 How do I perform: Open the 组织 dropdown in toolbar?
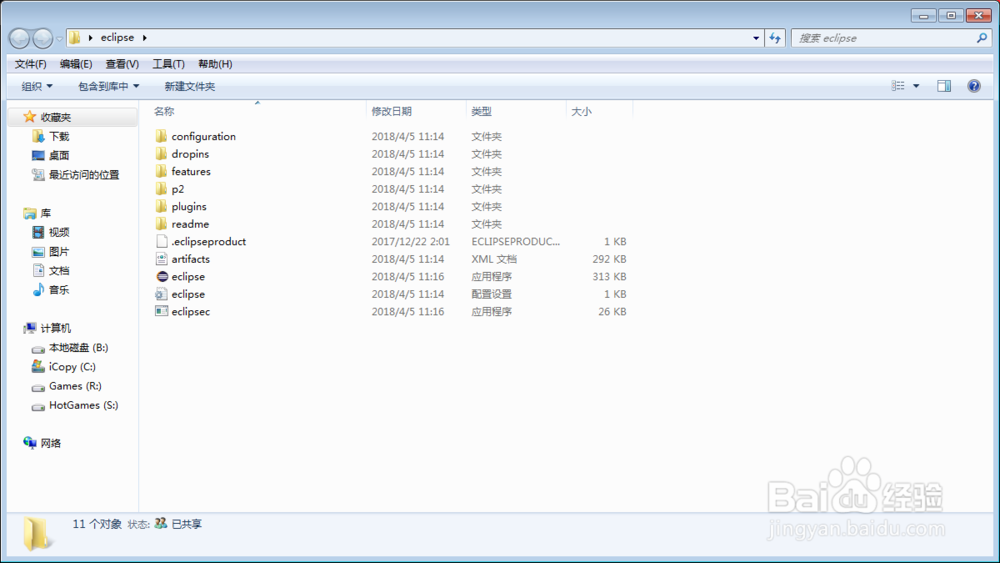tap(37, 86)
